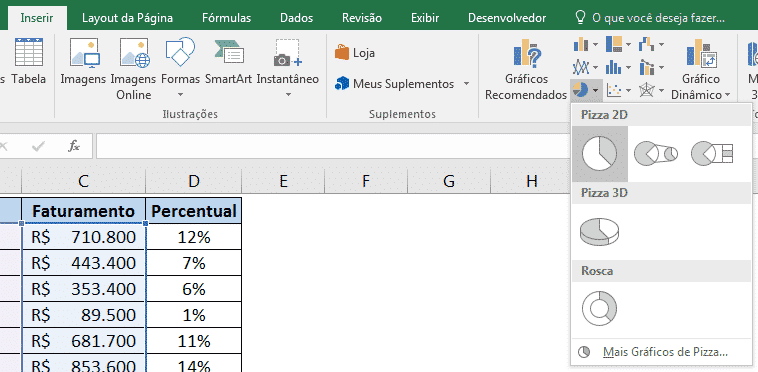Select the 1% percentage cell
The width and height of the screenshot is (758, 372).
point(193,315)
